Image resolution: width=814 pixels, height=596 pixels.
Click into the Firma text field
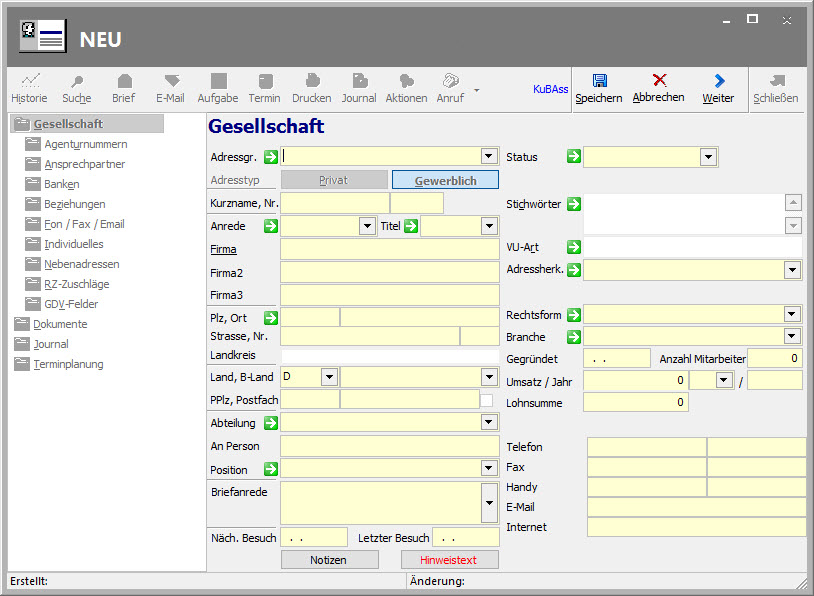point(389,249)
